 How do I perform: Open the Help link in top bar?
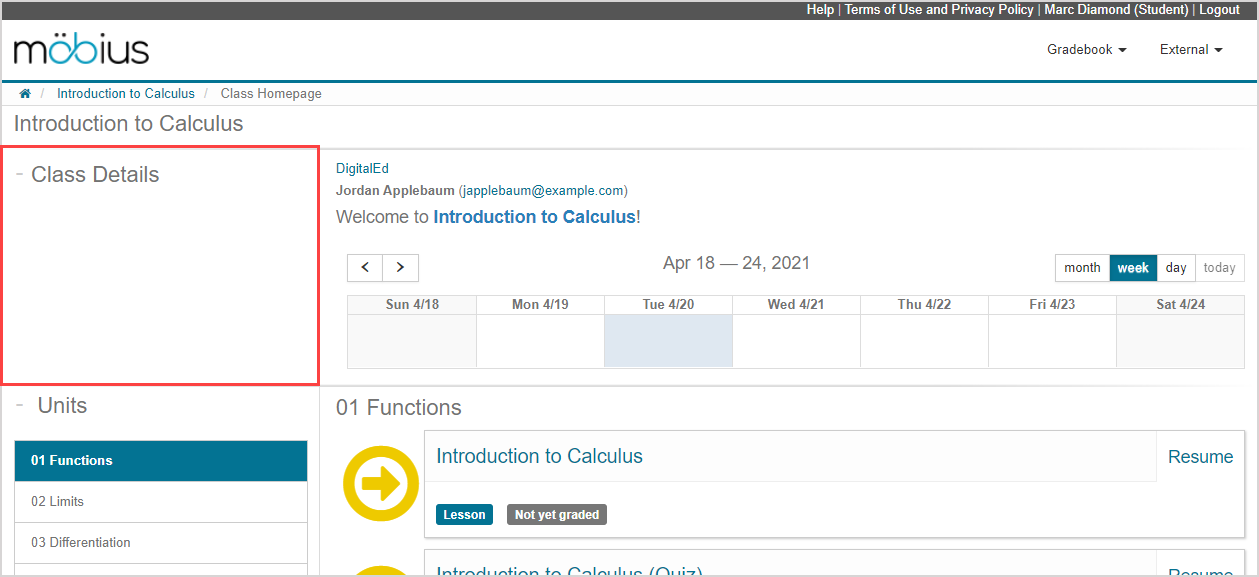pyautogui.click(x=820, y=9)
